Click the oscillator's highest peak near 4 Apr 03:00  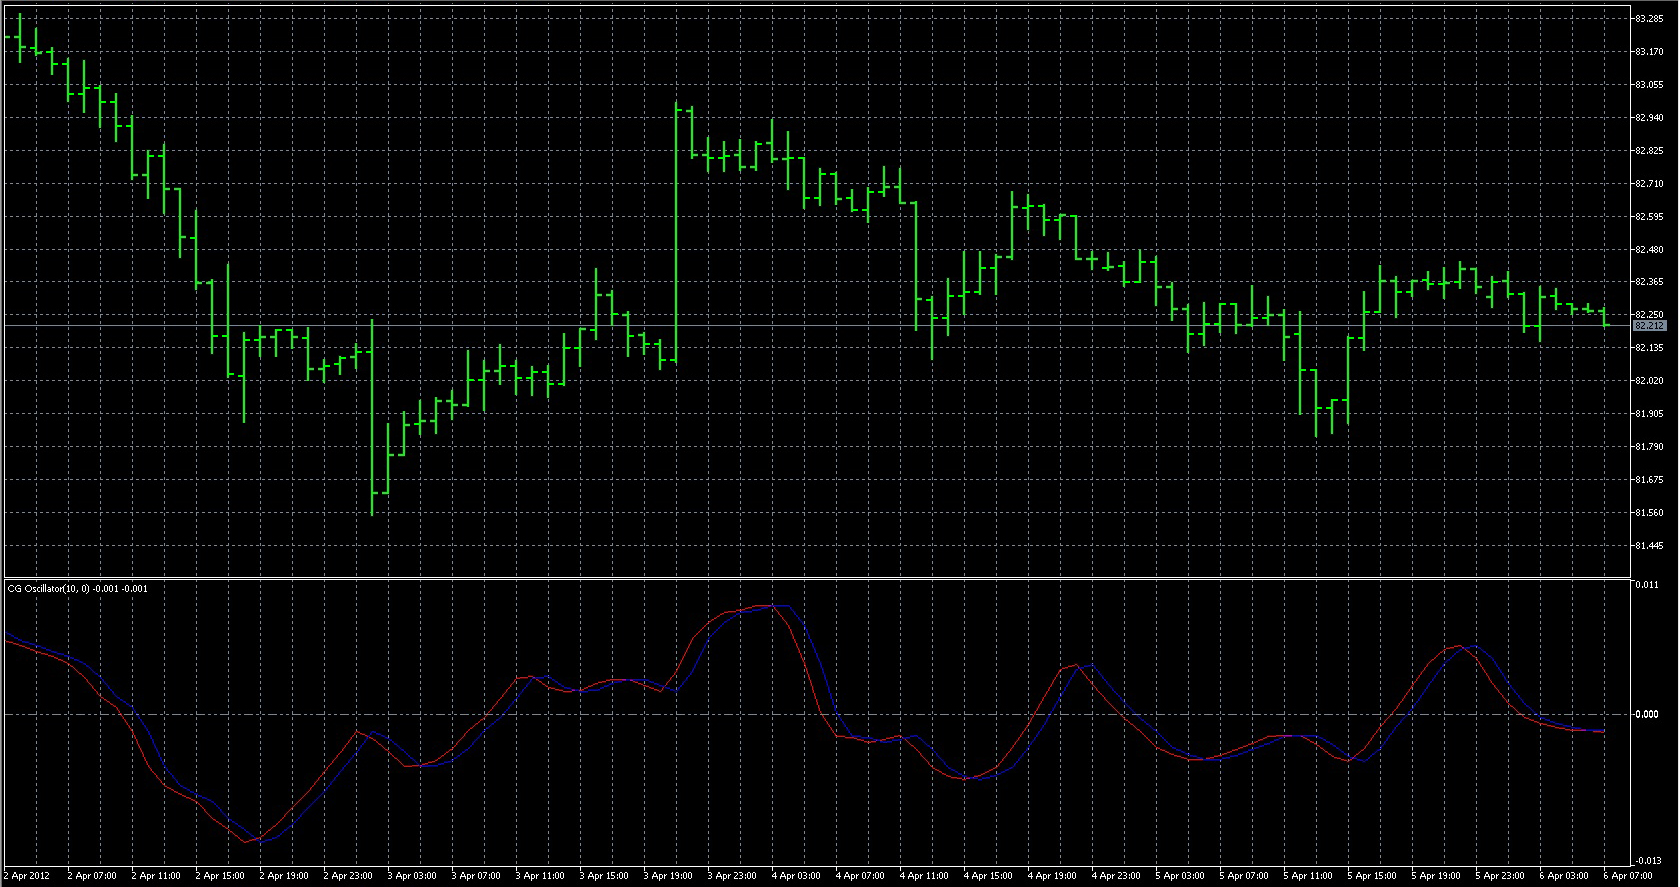click(770, 606)
